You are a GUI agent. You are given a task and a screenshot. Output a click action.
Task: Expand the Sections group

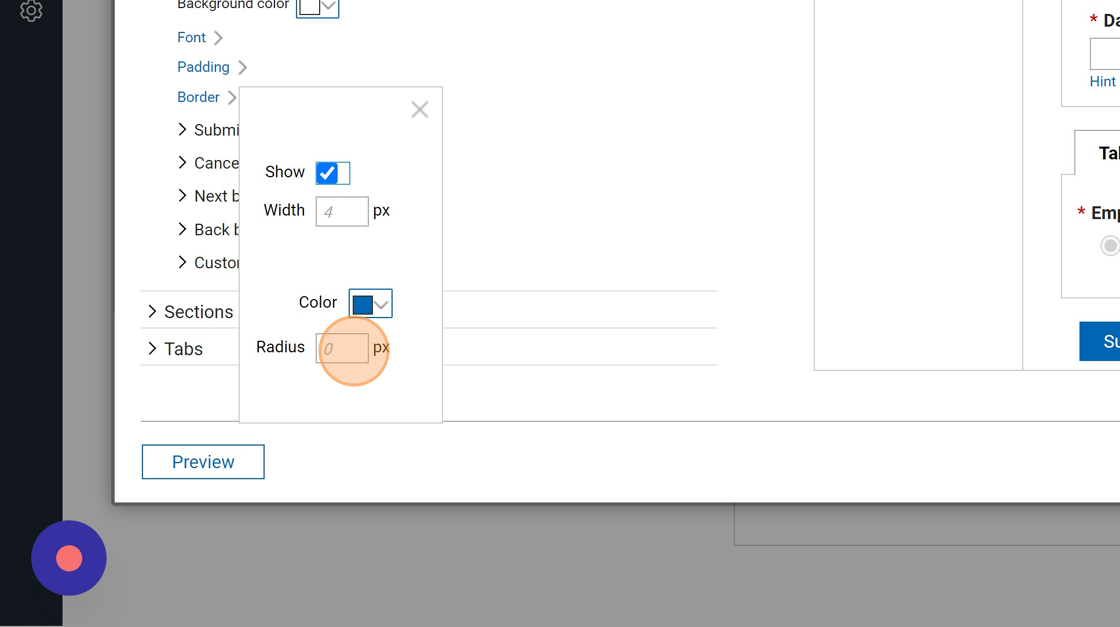coord(152,312)
